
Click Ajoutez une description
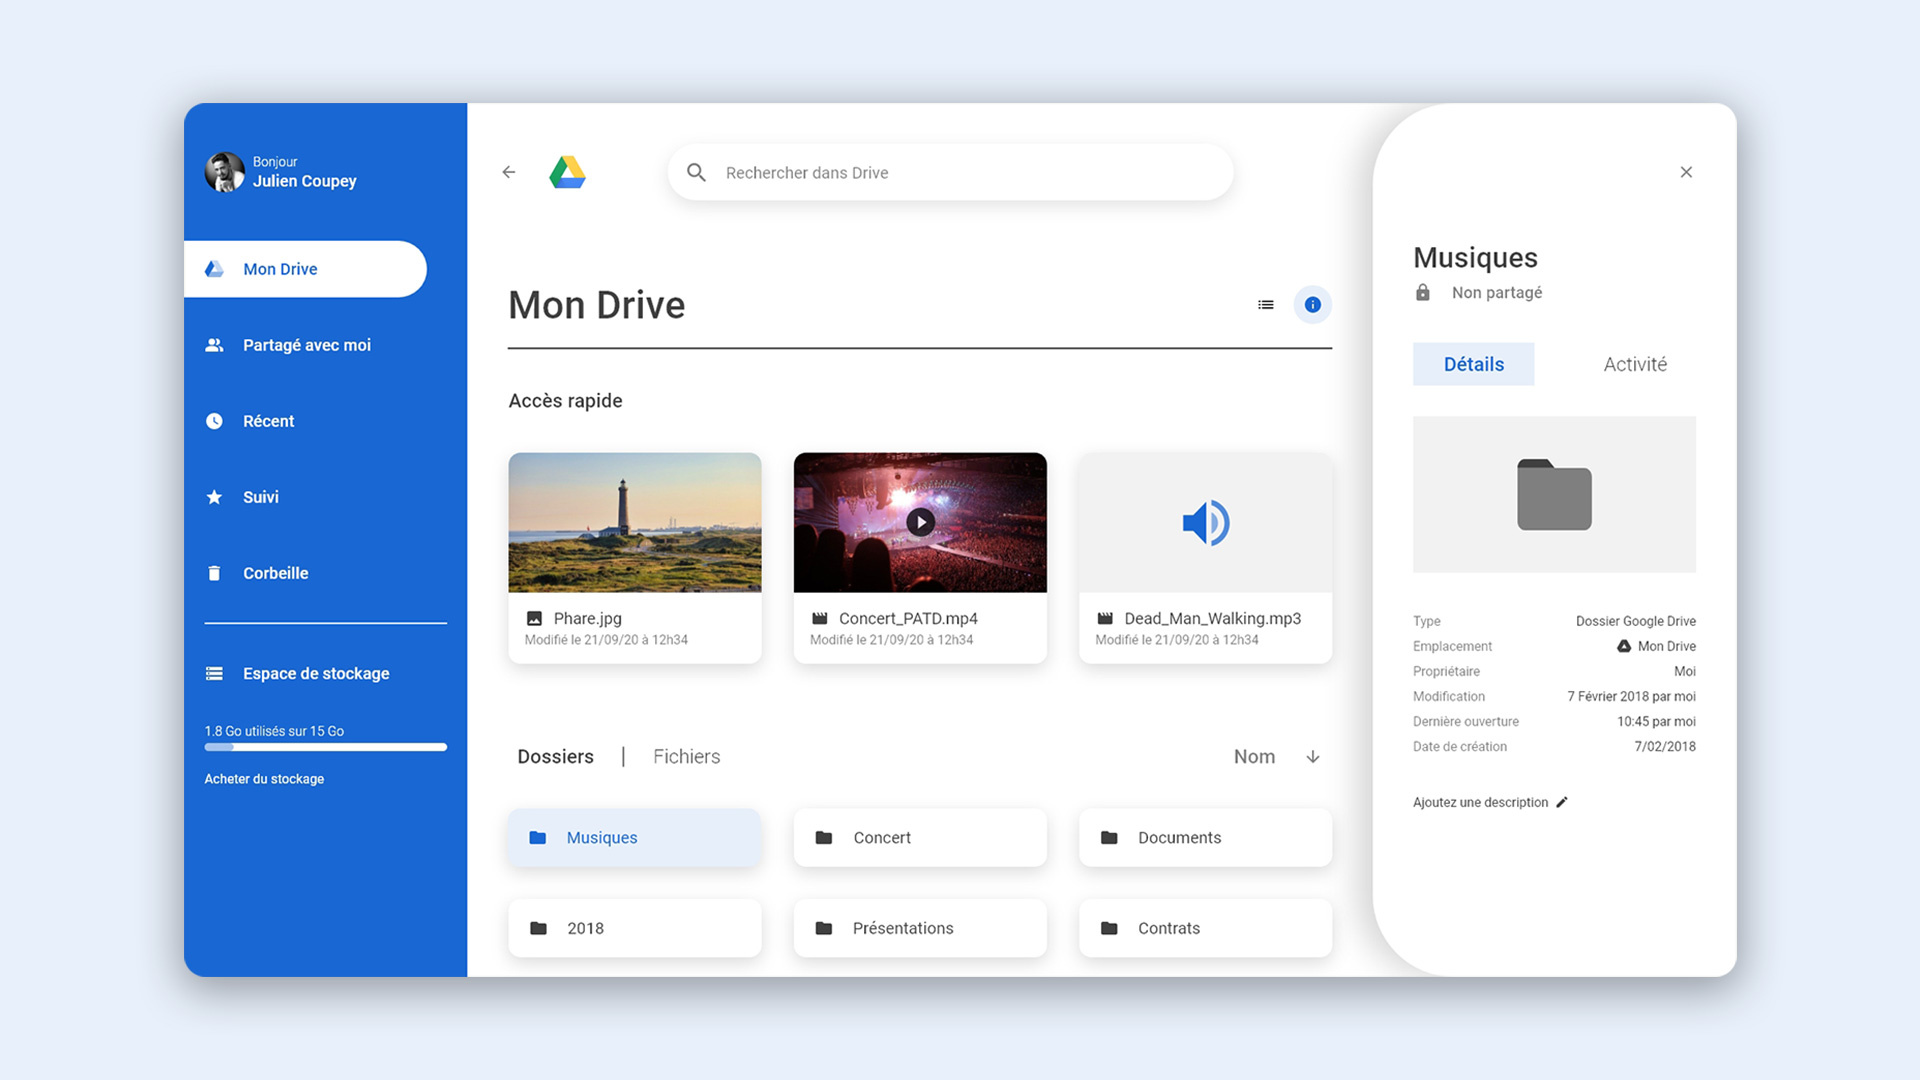1480,802
